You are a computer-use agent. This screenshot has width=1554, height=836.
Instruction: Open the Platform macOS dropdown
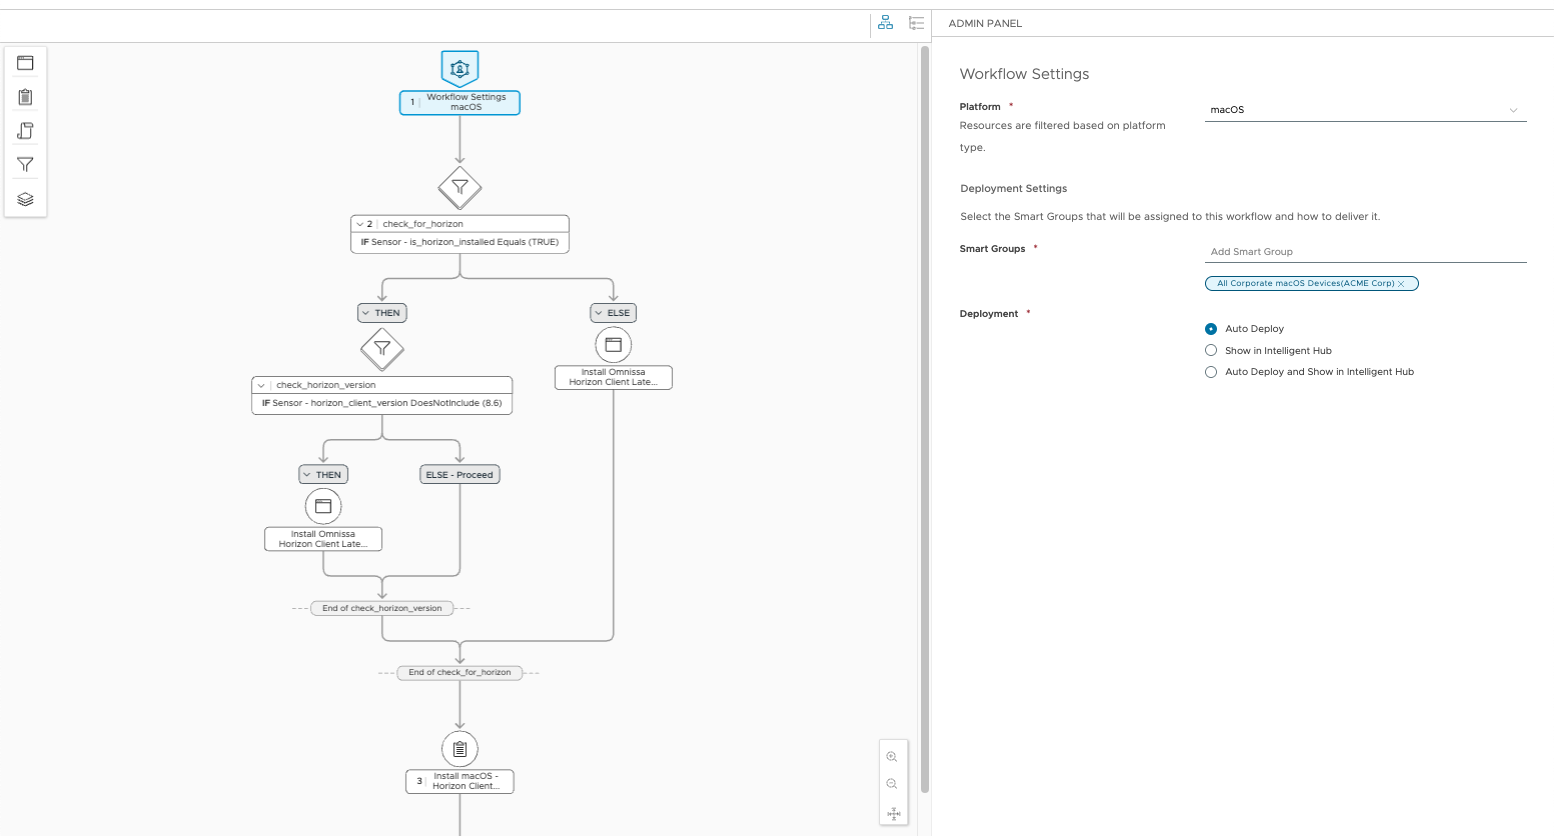(x=1365, y=110)
